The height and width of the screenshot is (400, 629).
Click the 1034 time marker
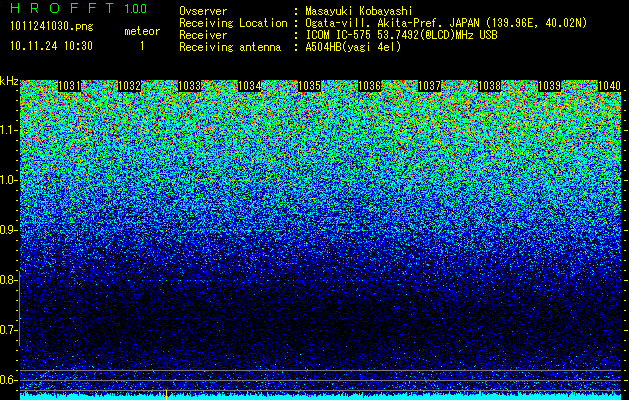tap(250, 86)
